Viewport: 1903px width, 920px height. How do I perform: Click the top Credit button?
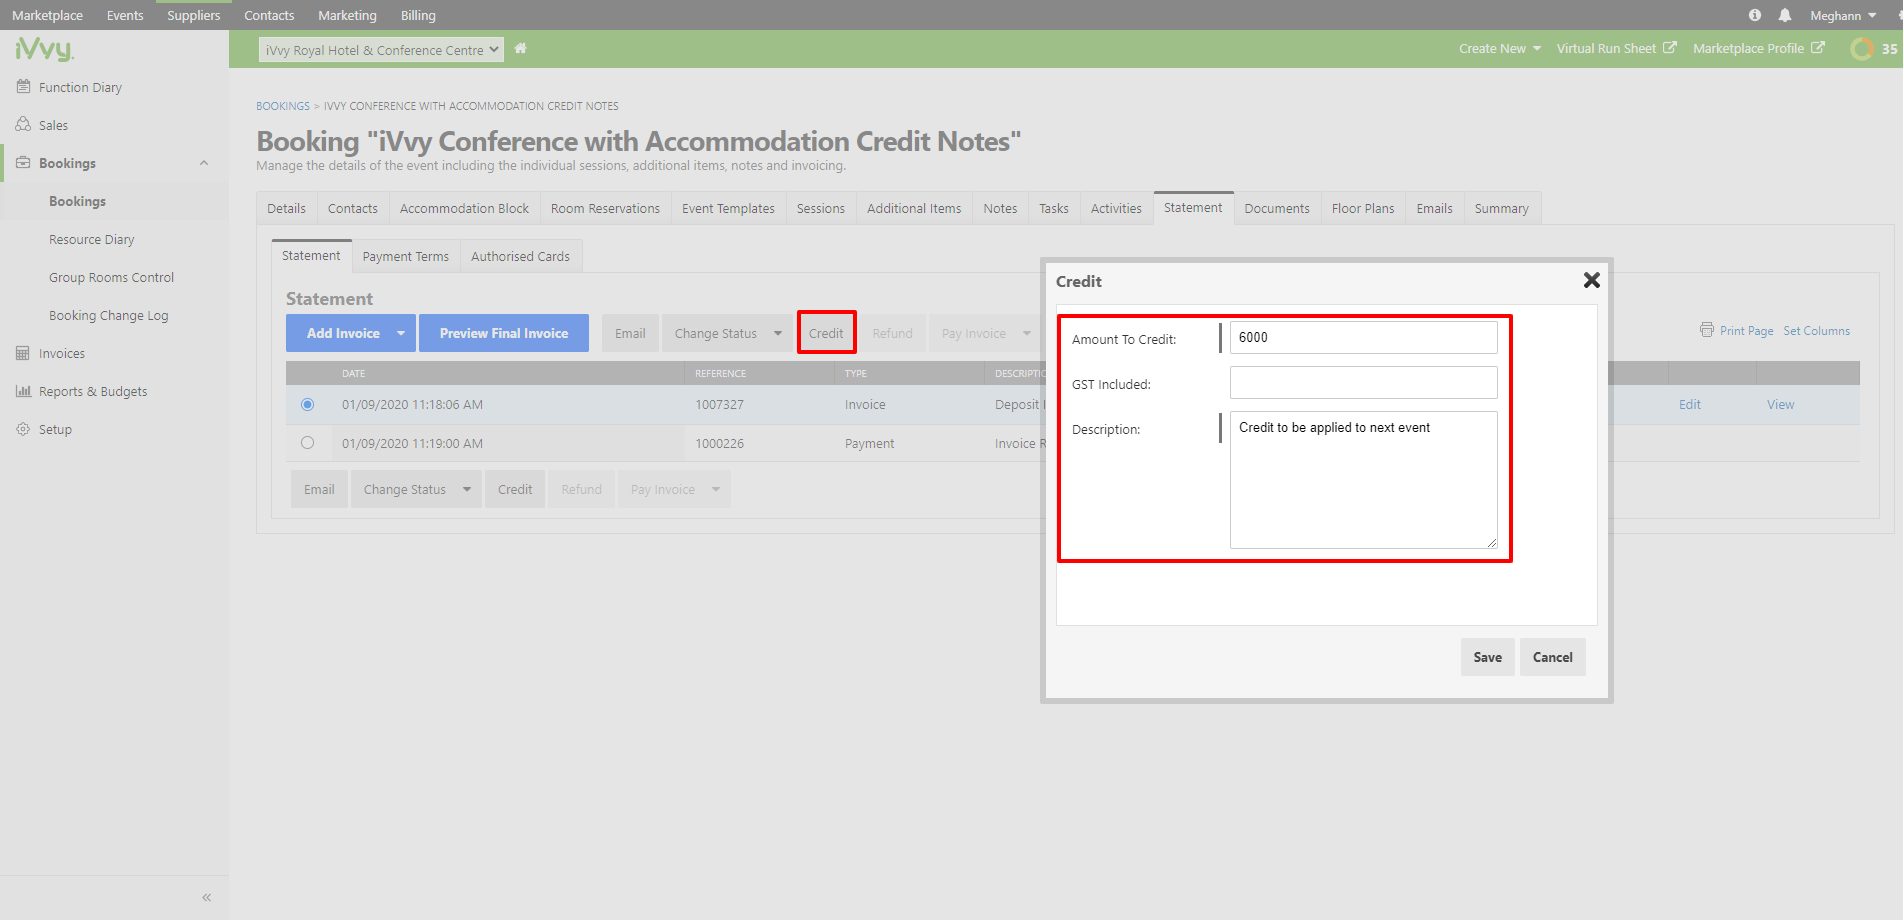pyautogui.click(x=826, y=333)
